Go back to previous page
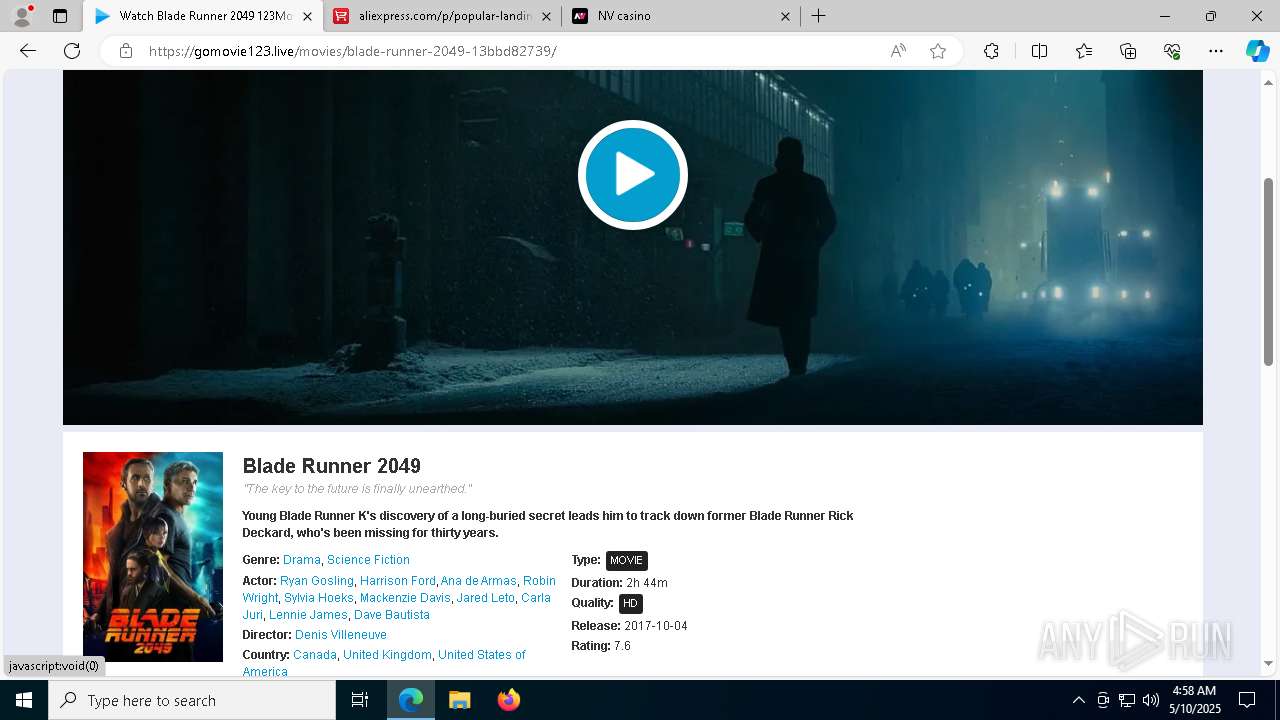This screenshot has width=1280, height=720. [x=28, y=51]
